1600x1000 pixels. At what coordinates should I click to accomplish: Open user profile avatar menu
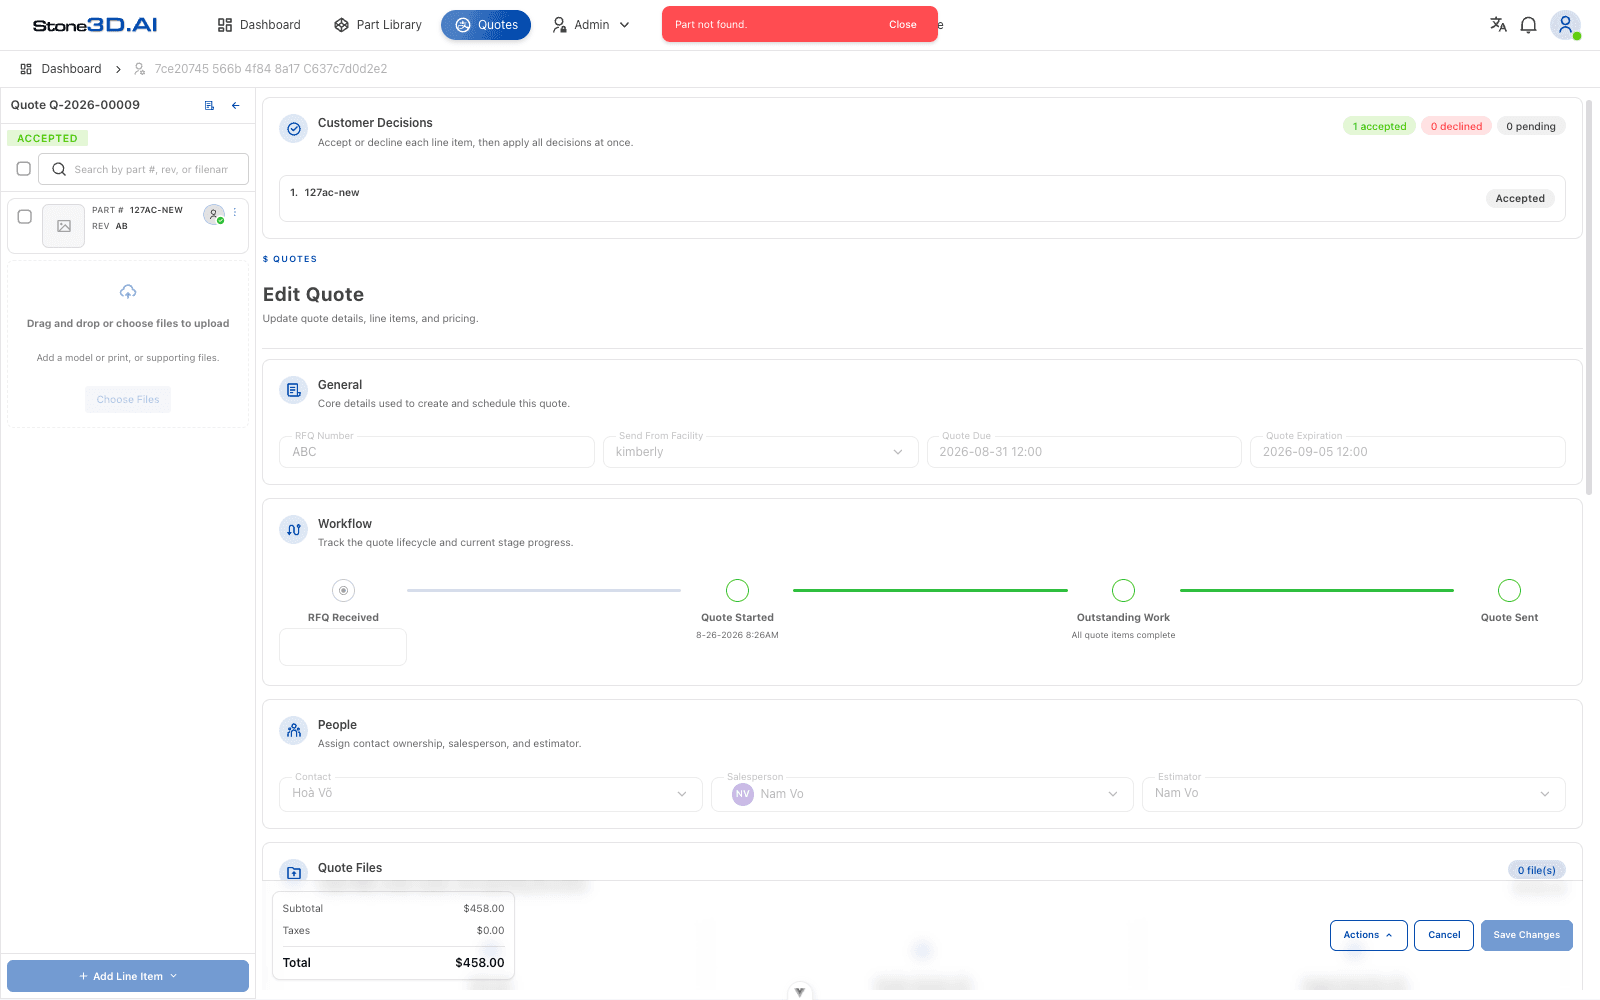click(1565, 25)
